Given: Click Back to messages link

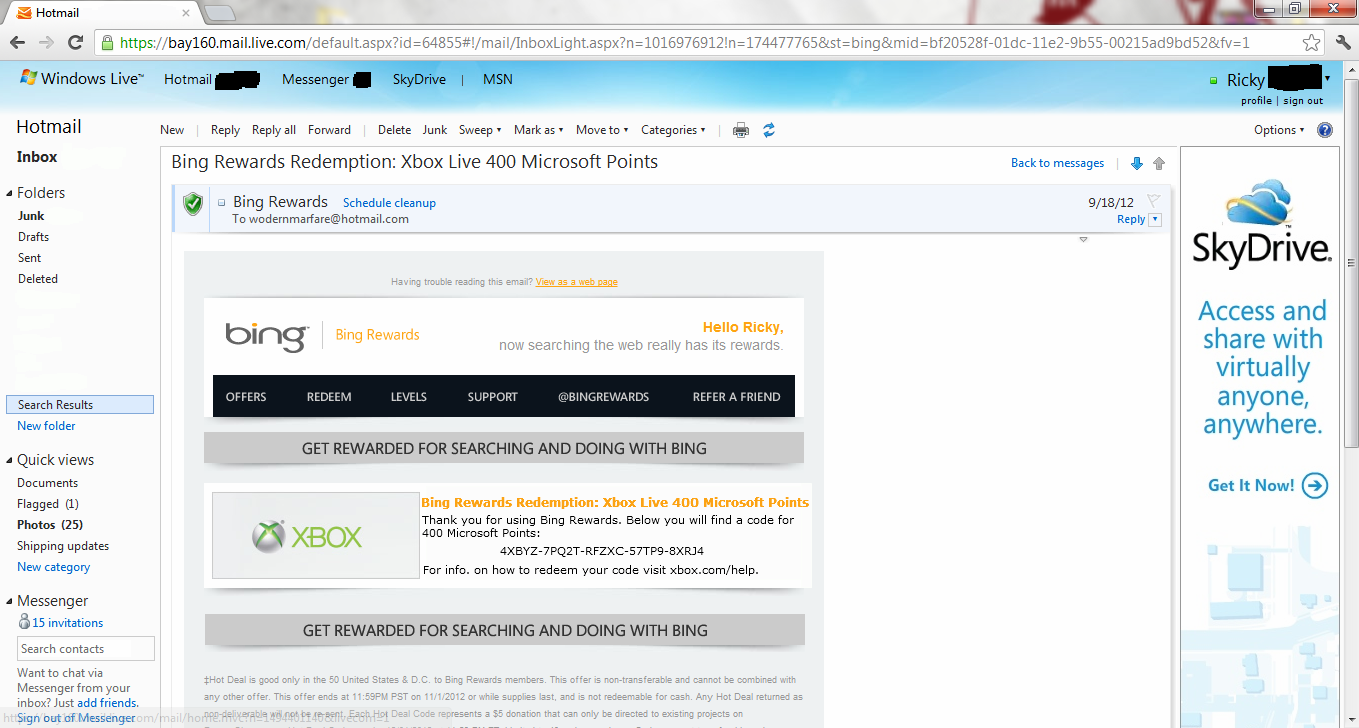Looking at the screenshot, I should tap(1057, 163).
